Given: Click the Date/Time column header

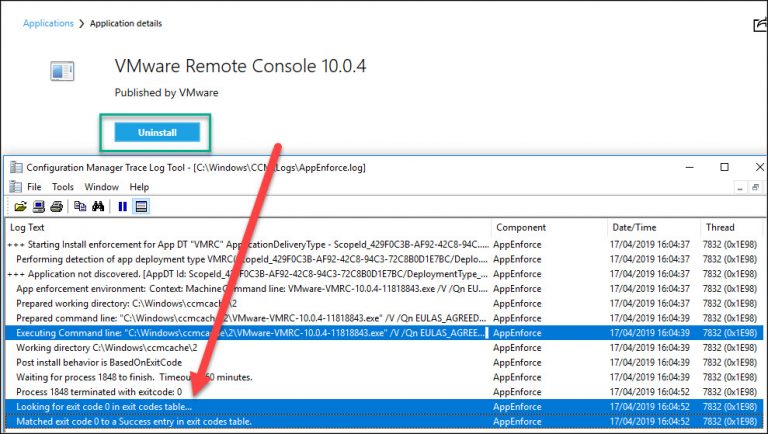Looking at the screenshot, I should pyautogui.click(x=654, y=227).
